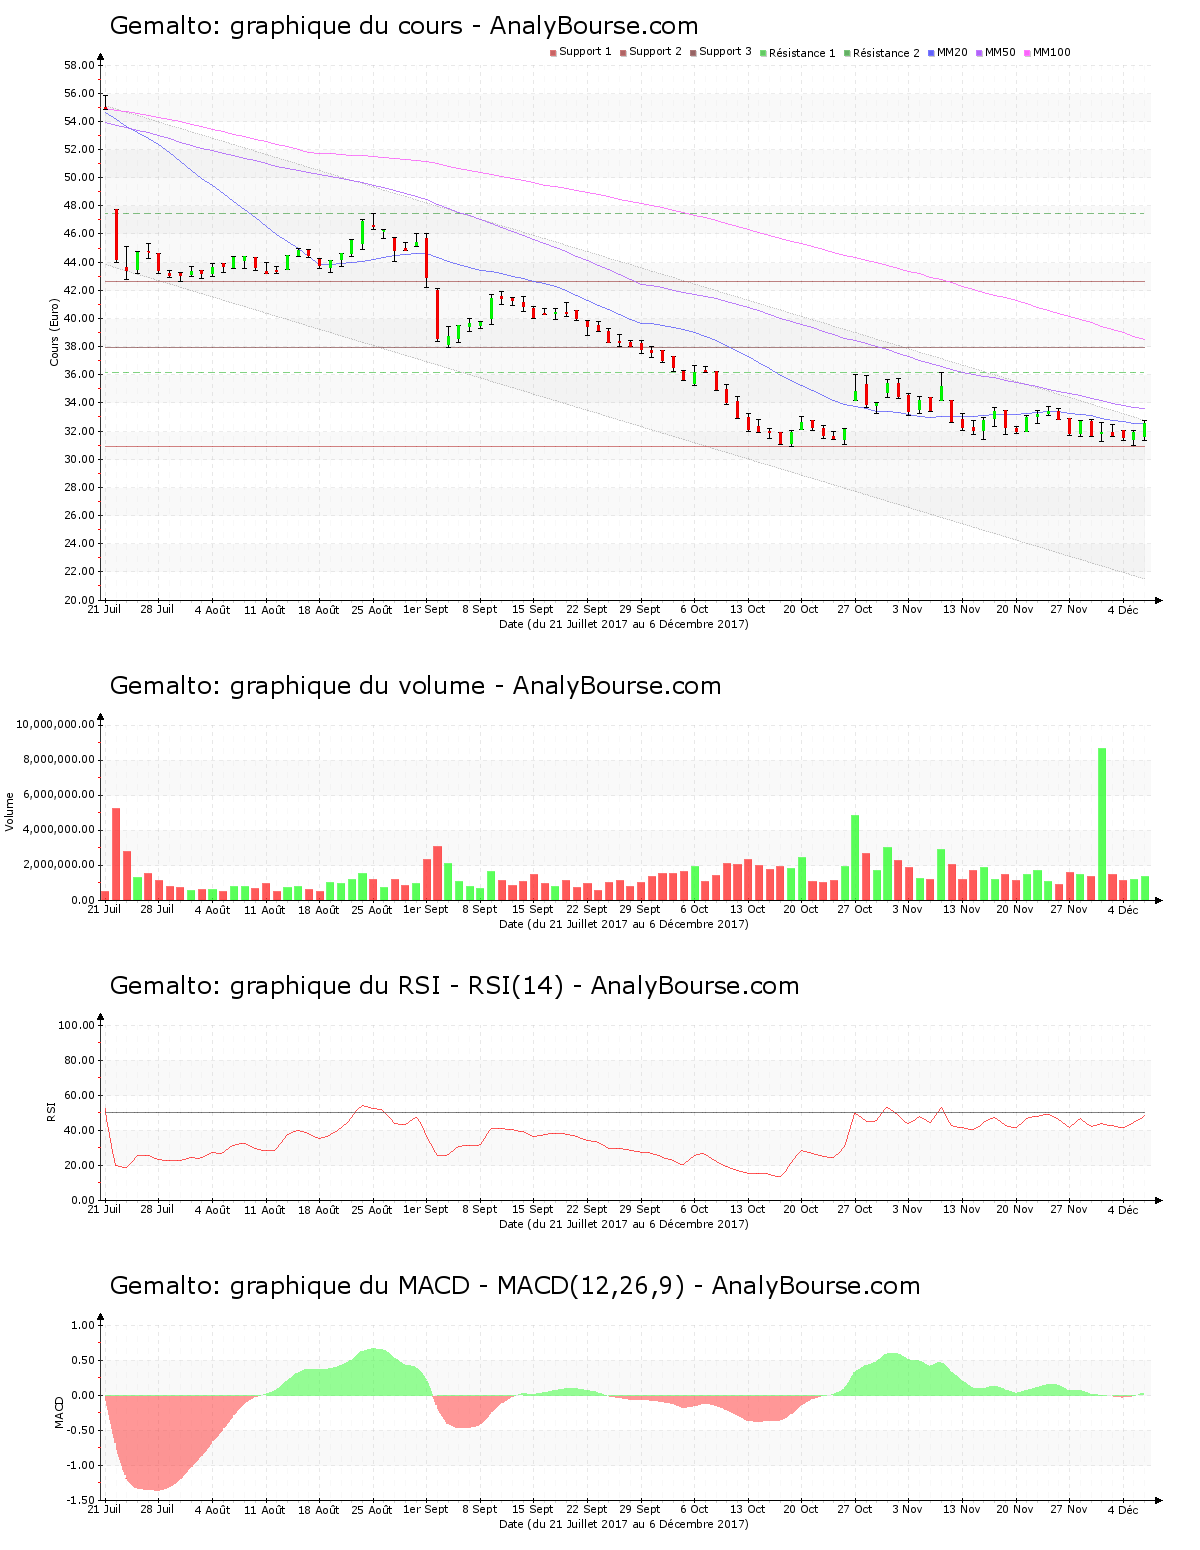Click the RSI(14) chart title
The height and width of the screenshot is (1550, 1200).
pyautogui.click(x=454, y=986)
